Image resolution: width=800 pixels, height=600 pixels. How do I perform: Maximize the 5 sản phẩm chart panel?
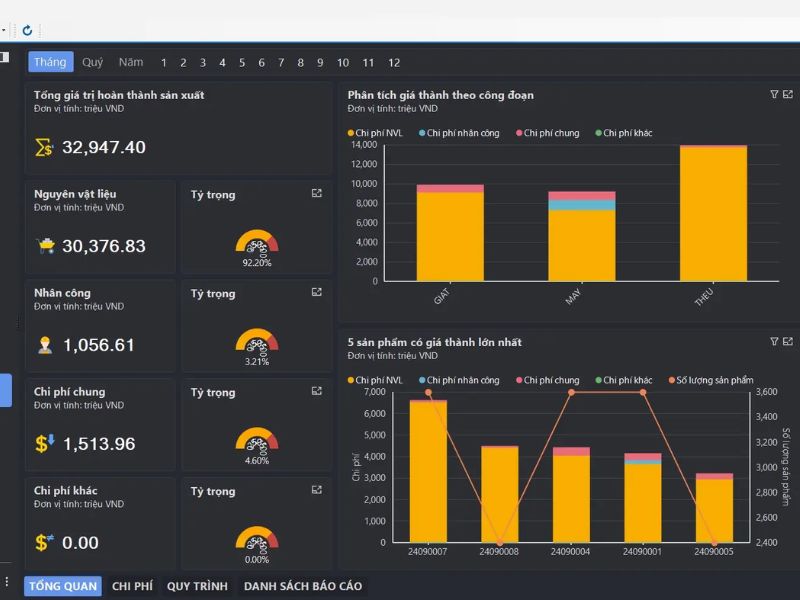(x=788, y=341)
